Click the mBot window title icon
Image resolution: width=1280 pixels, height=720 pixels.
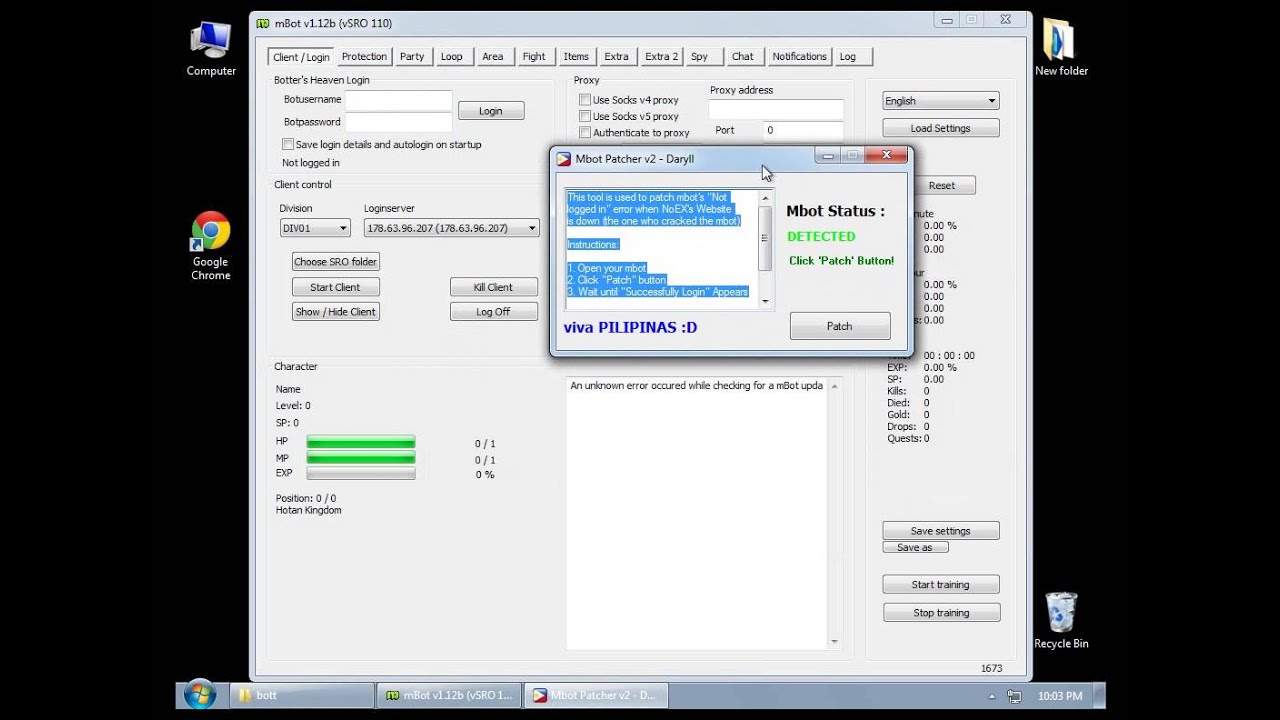coord(263,23)
